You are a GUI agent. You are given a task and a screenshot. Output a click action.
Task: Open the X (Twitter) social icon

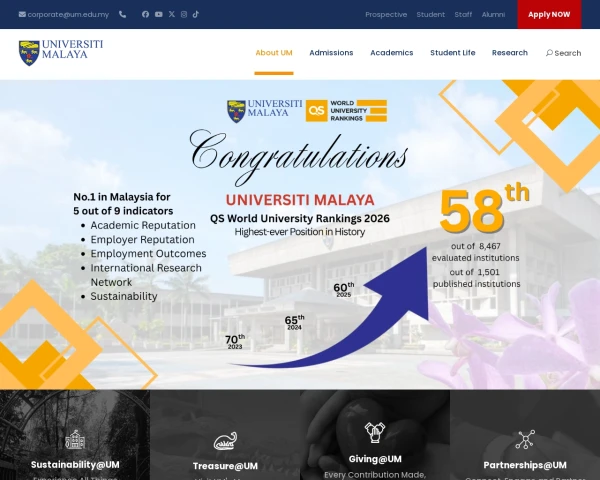click(x=172, y=14)
